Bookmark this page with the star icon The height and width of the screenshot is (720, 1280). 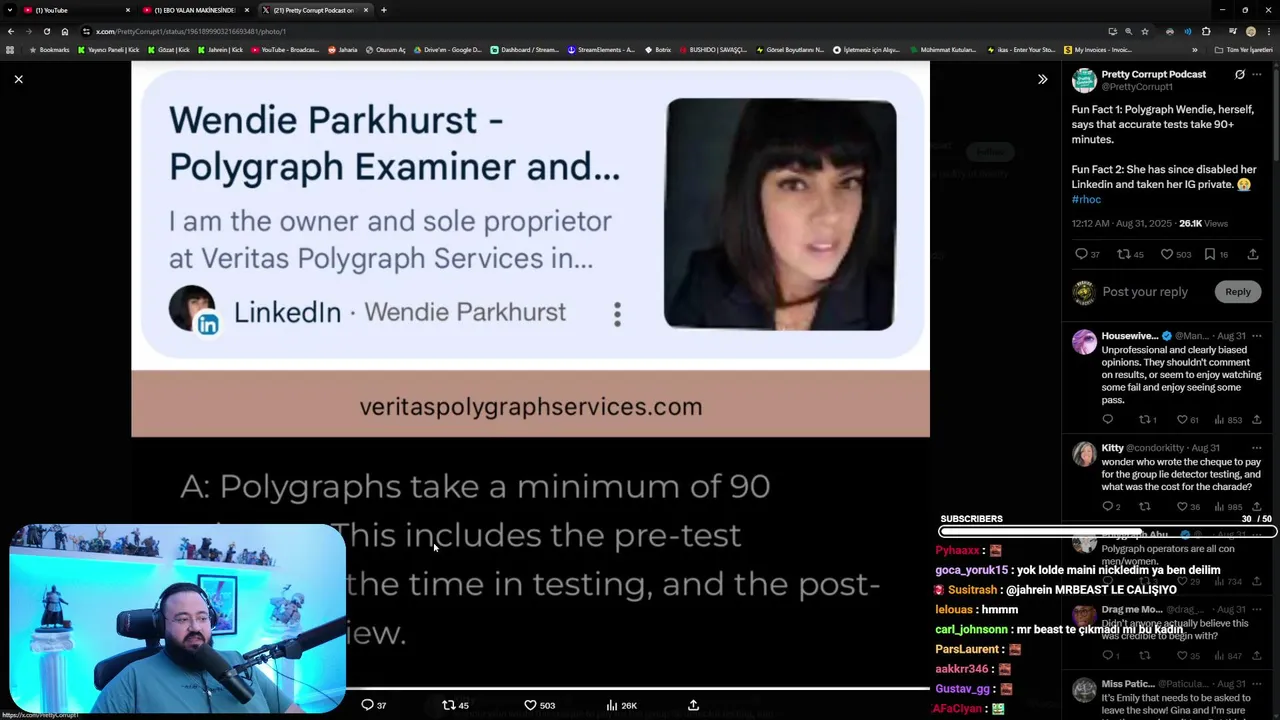1145,31
